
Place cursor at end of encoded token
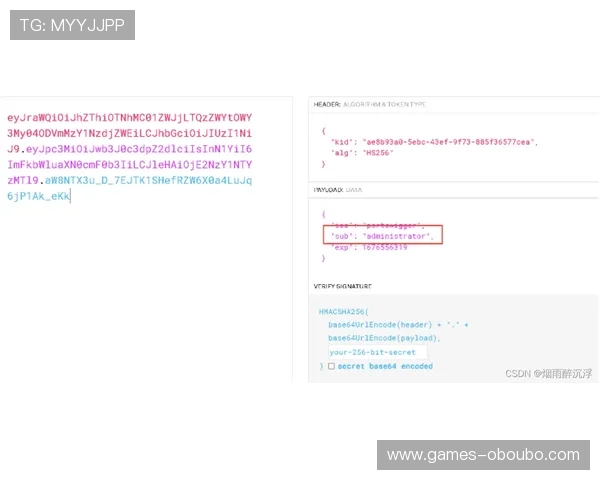[x=71, y=197]
